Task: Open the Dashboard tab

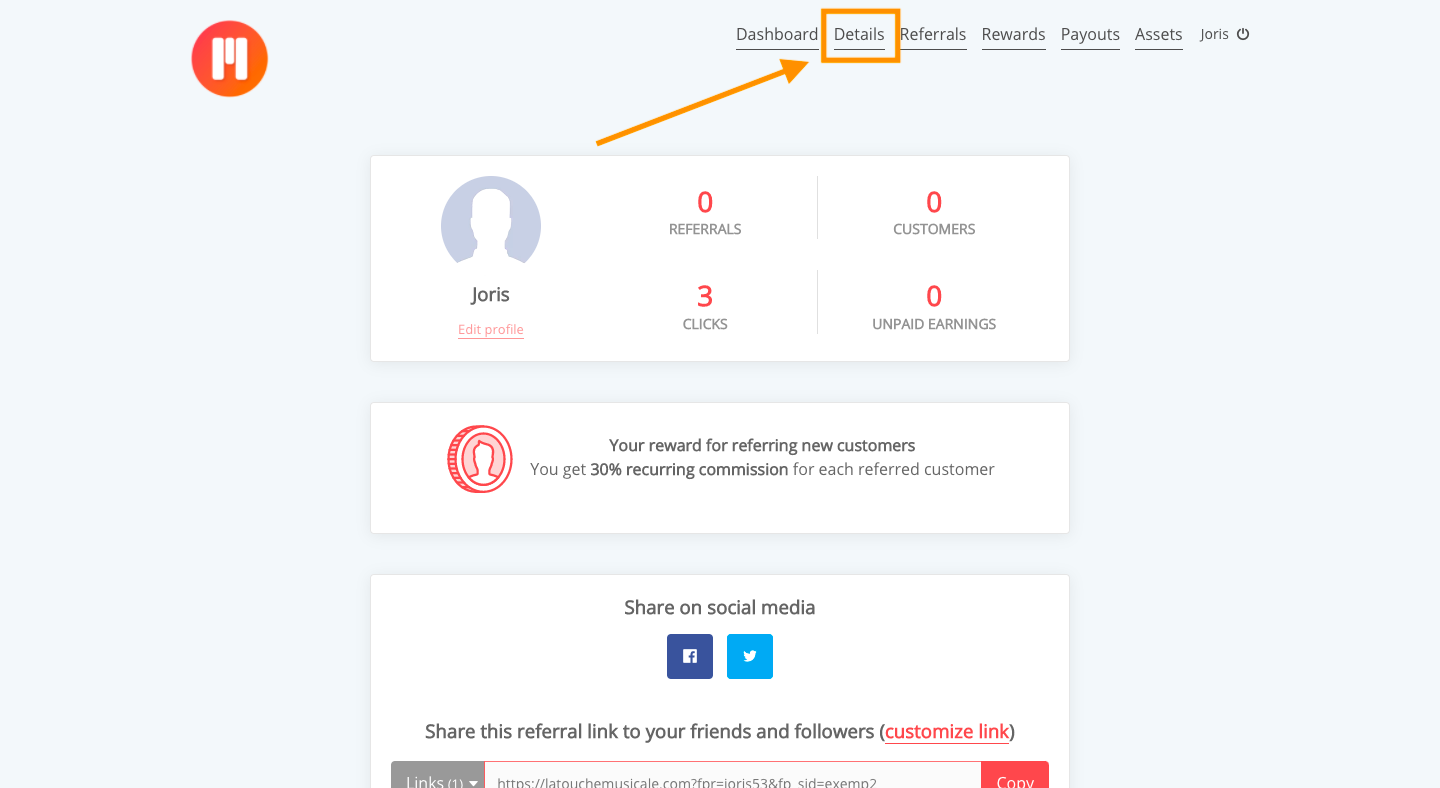Action: pyautogui.click(x=777, y=35)
